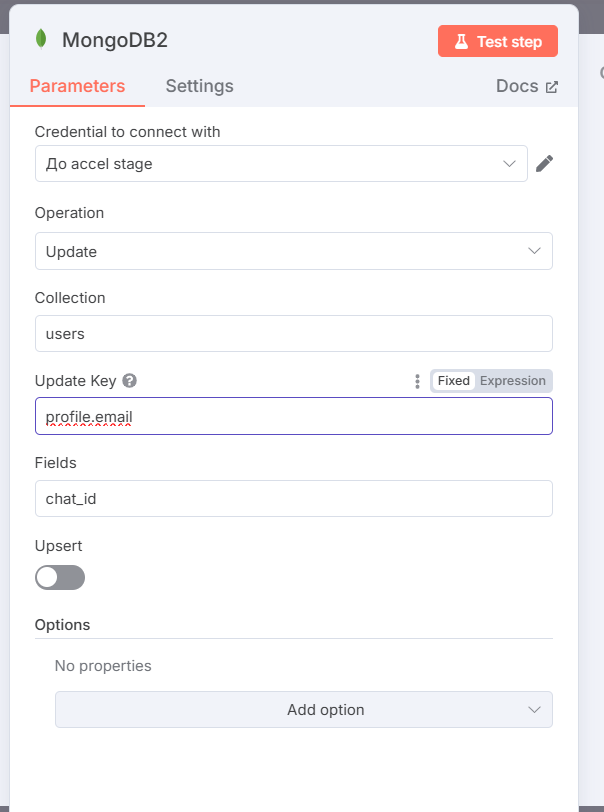Toggle the Upsert switch on
The height and width of the screenshot is (812, 604).
coord(60,577)
